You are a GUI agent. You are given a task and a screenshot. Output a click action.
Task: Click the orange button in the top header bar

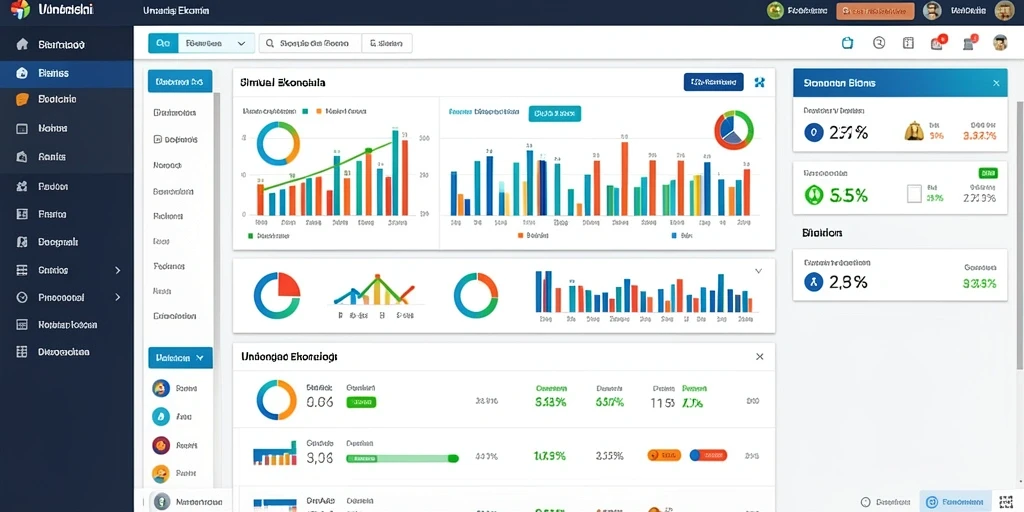(x=875, y=10)
